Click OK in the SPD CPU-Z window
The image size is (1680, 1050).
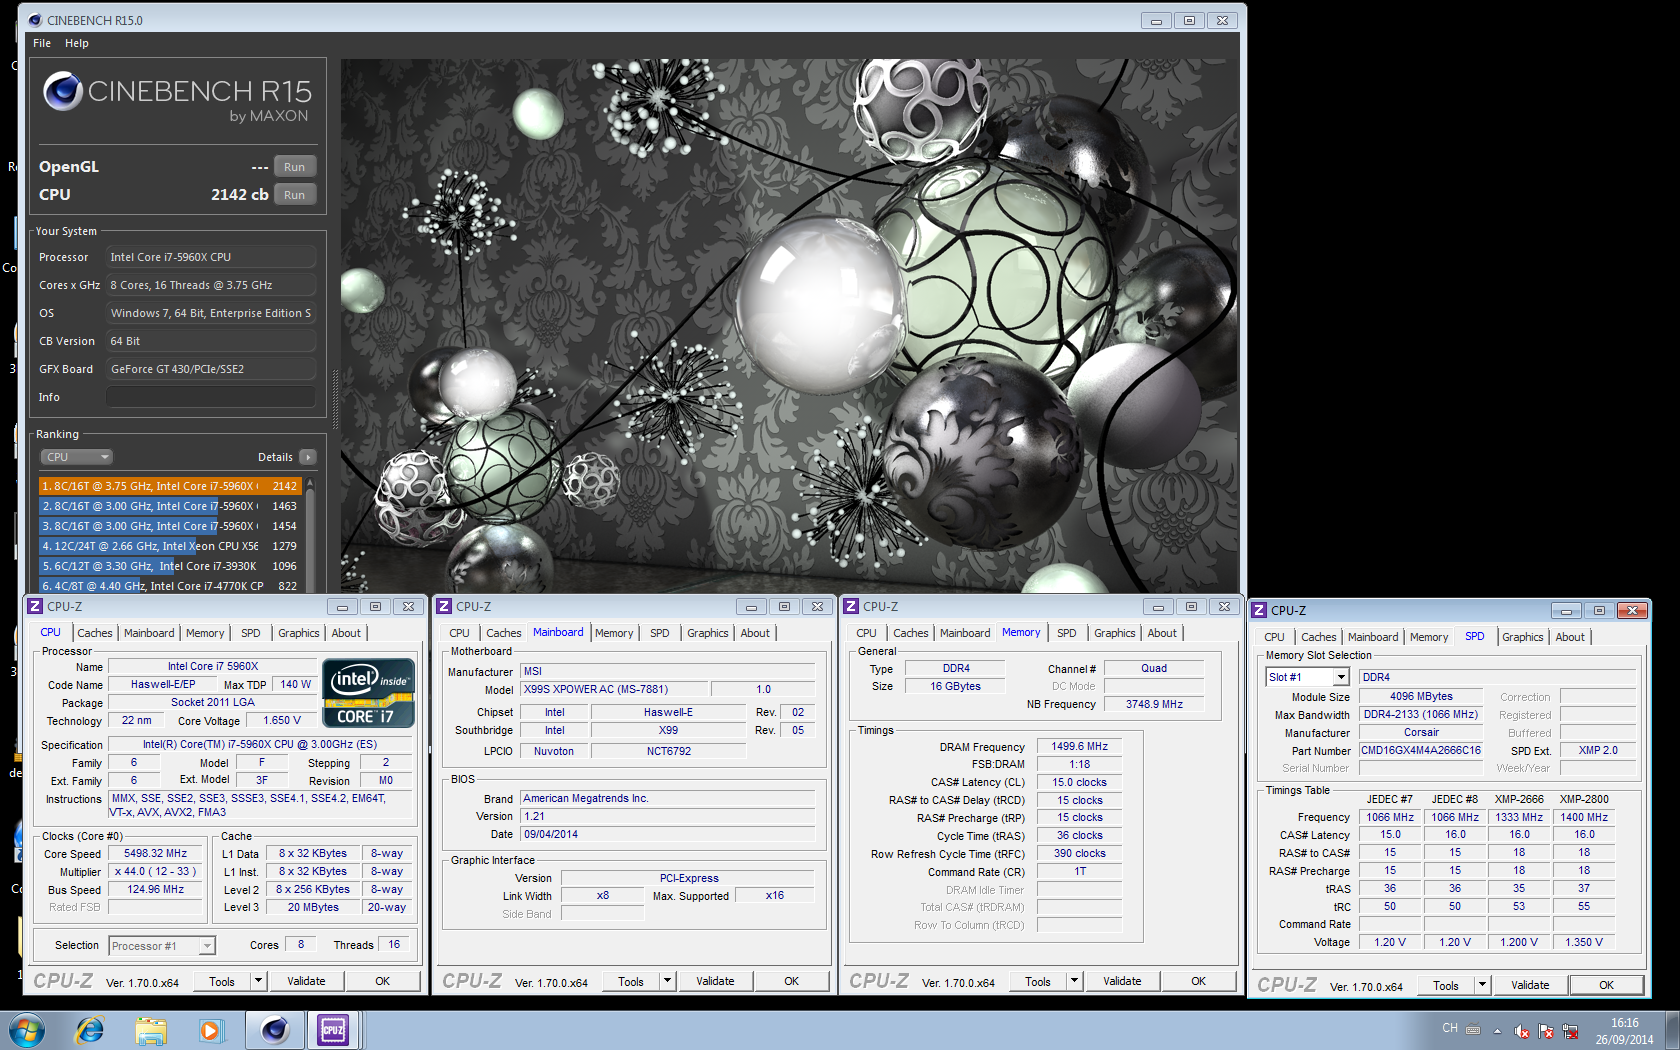tap(1606, 985)
